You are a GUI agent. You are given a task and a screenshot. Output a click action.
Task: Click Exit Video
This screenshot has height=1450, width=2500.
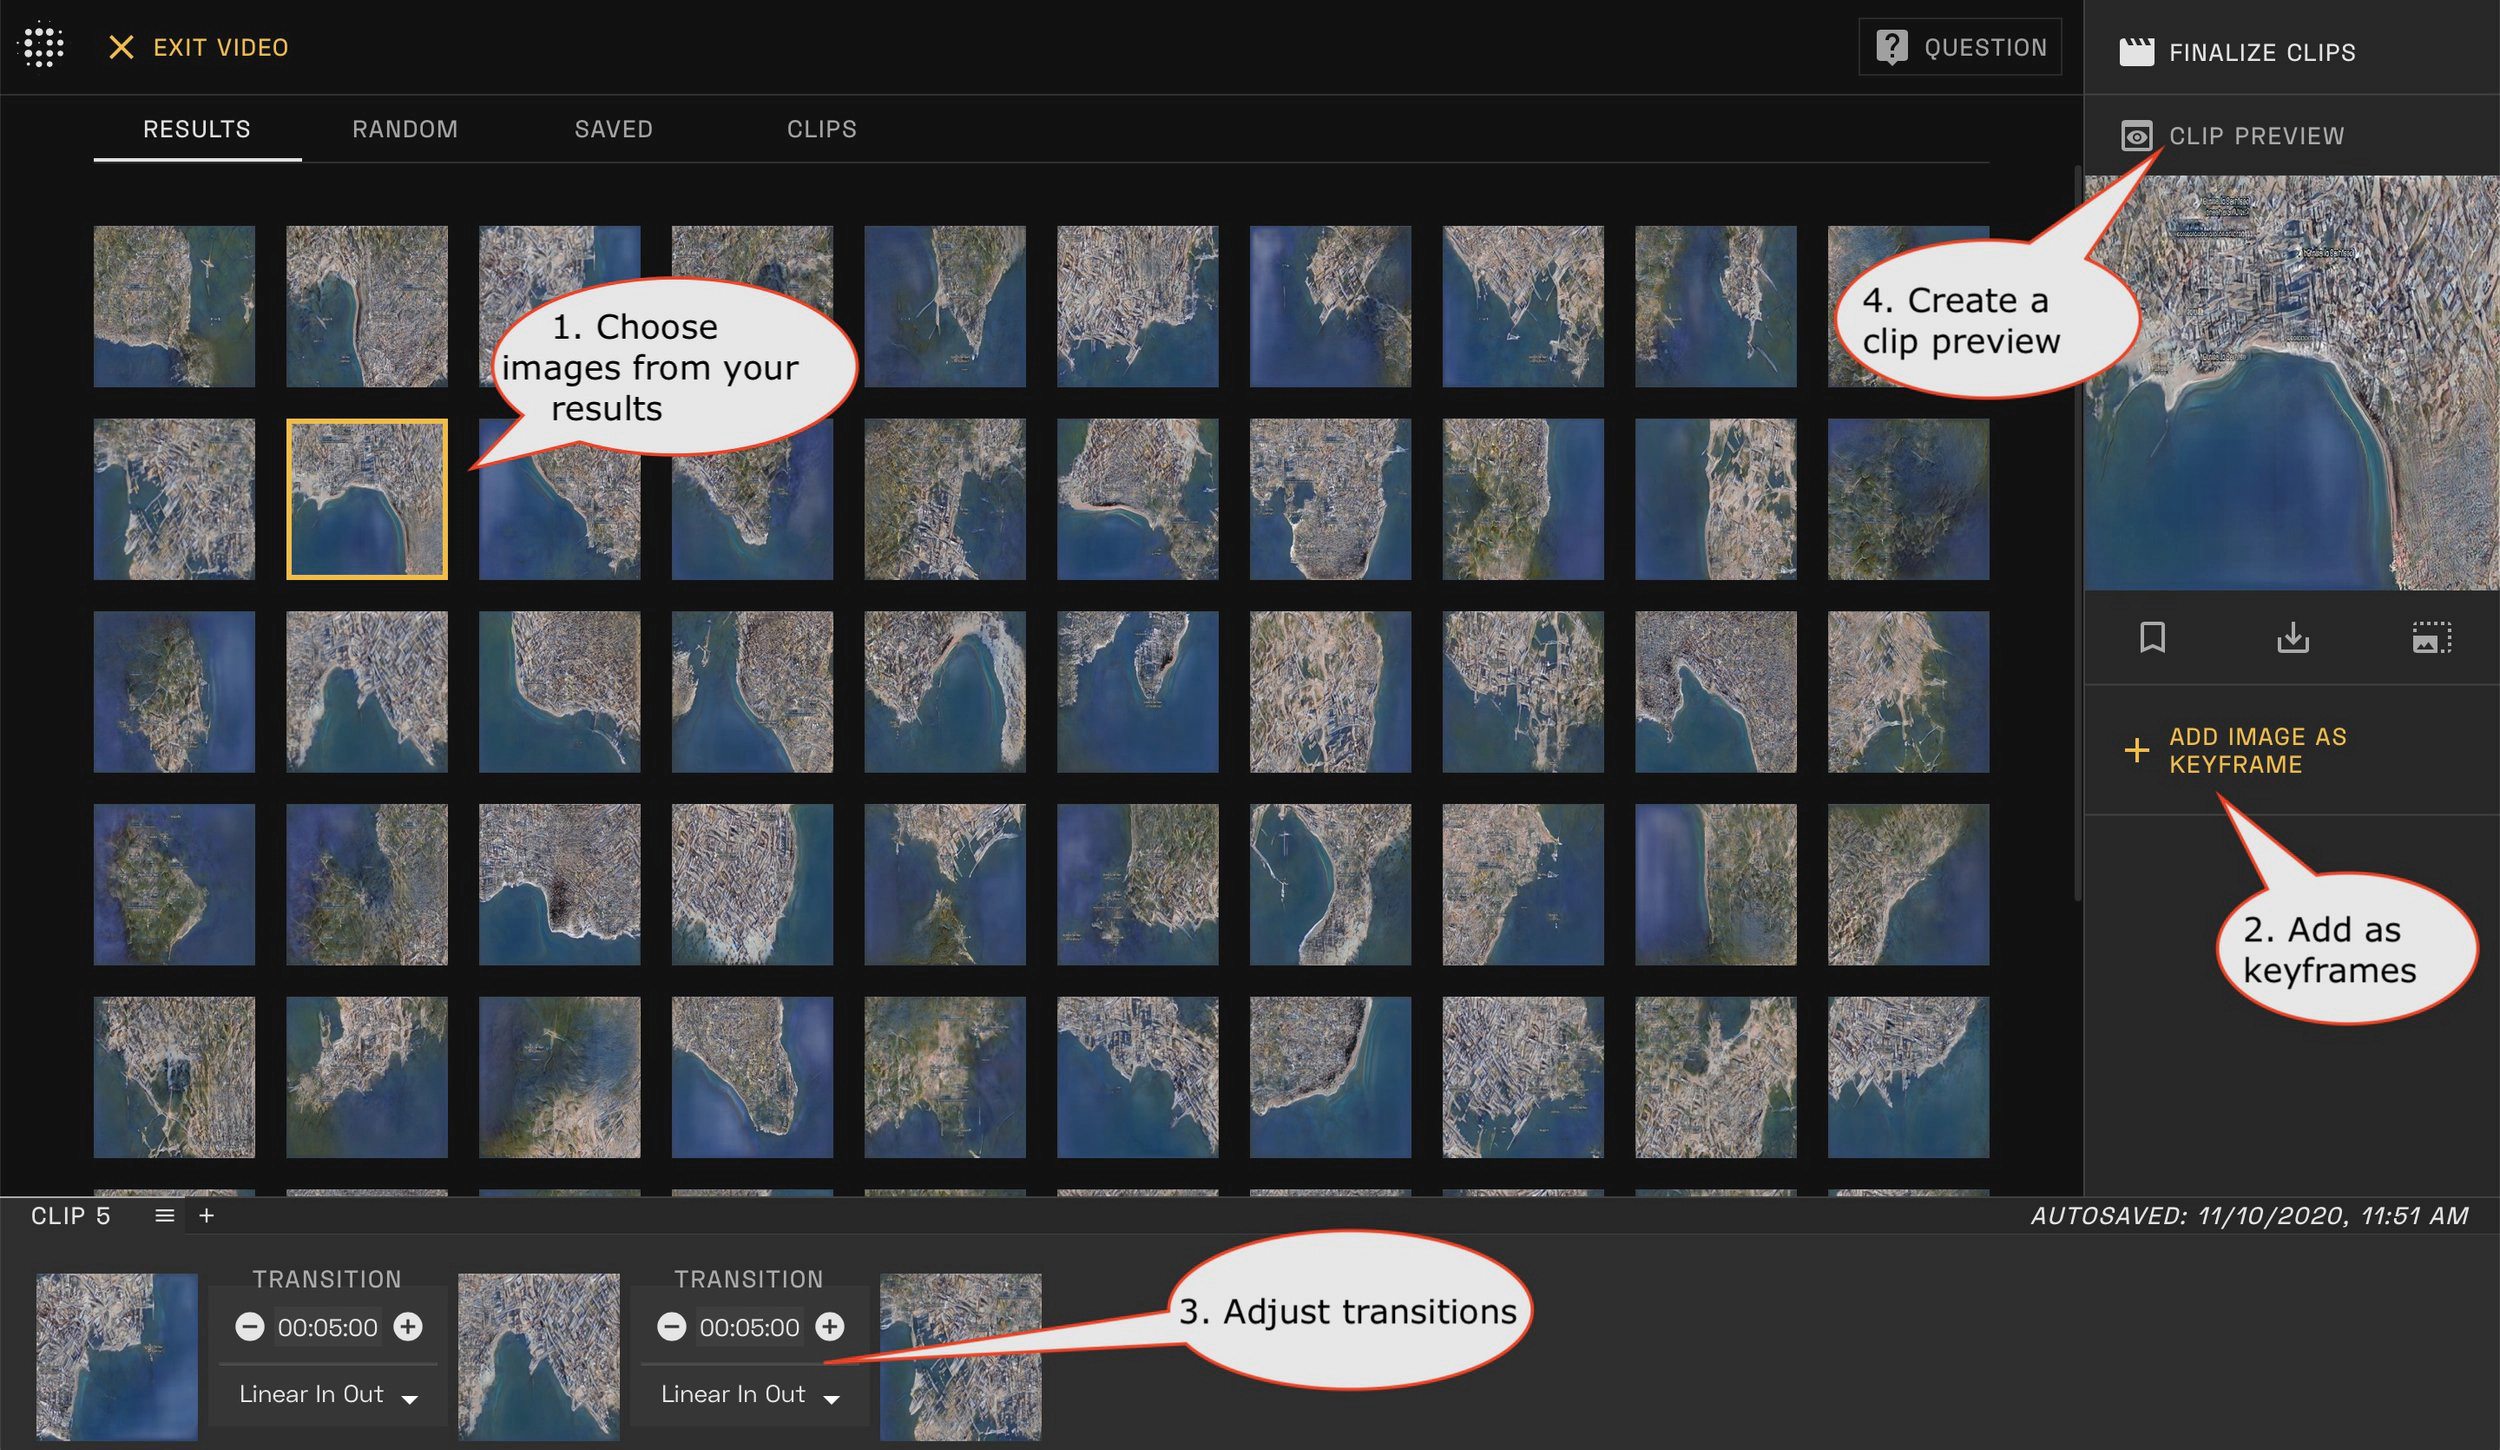click(198, 46)
